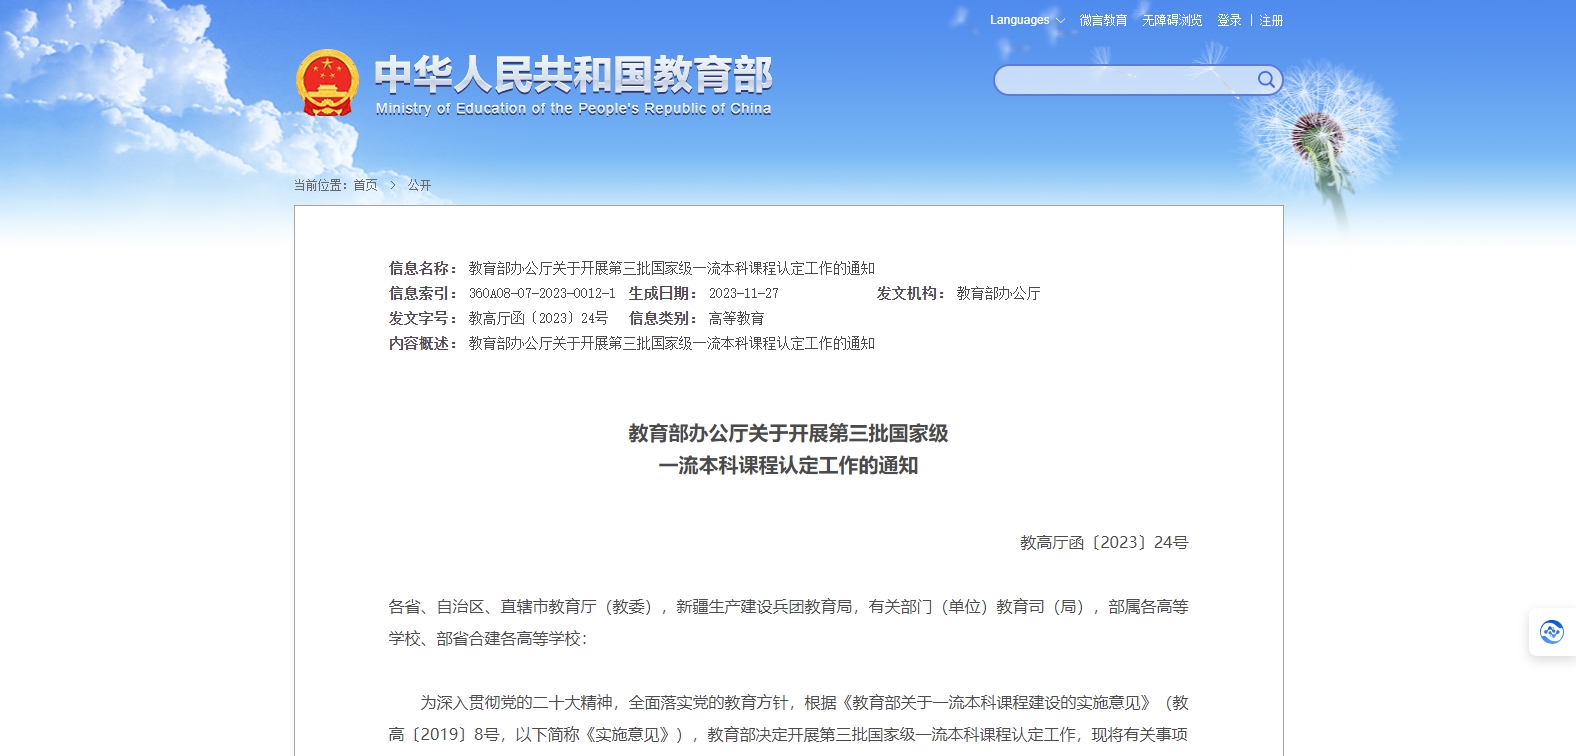
Task: Click the Ministry of Education English subtitle
Action: [573, 109]
